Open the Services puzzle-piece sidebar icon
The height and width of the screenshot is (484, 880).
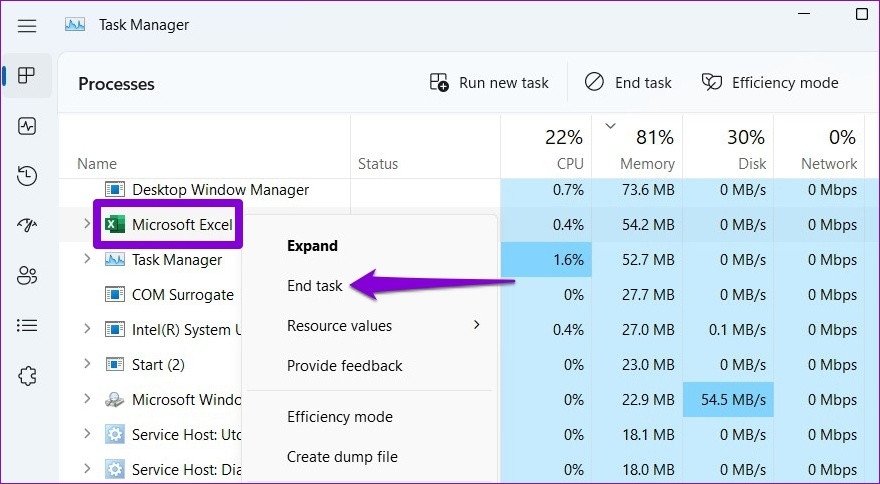click(27, 376)
